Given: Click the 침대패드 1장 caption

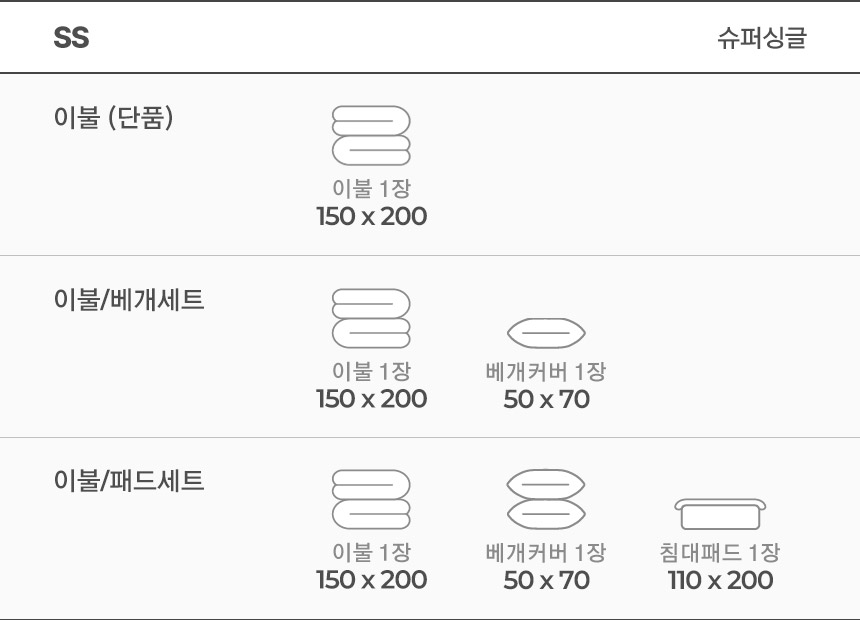Looking at the screenshot, I should coord(720,553).
